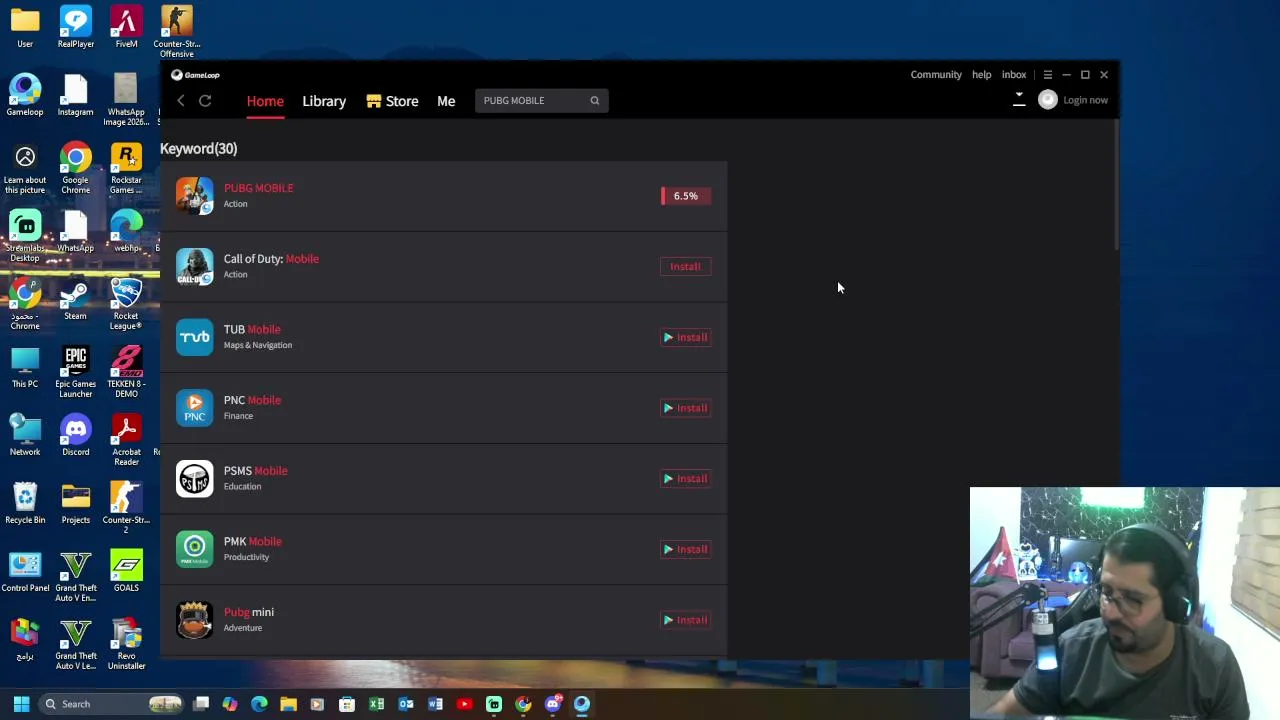Click the Pubg mini result title
Image resolution: width=1280 pixels, height=720 pixels.
(249, 612)
